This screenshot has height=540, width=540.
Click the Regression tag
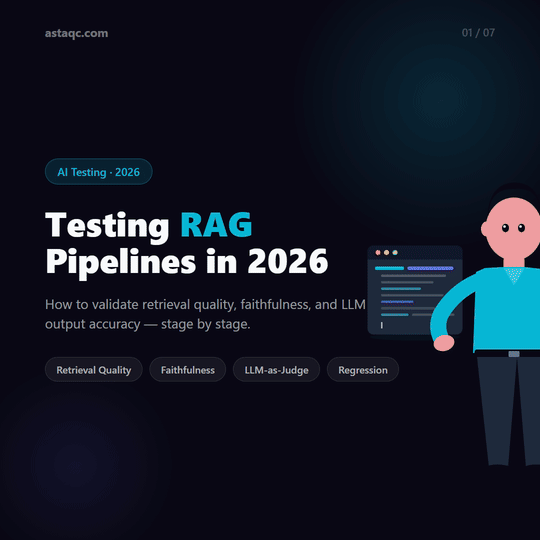tap(363, 370)
